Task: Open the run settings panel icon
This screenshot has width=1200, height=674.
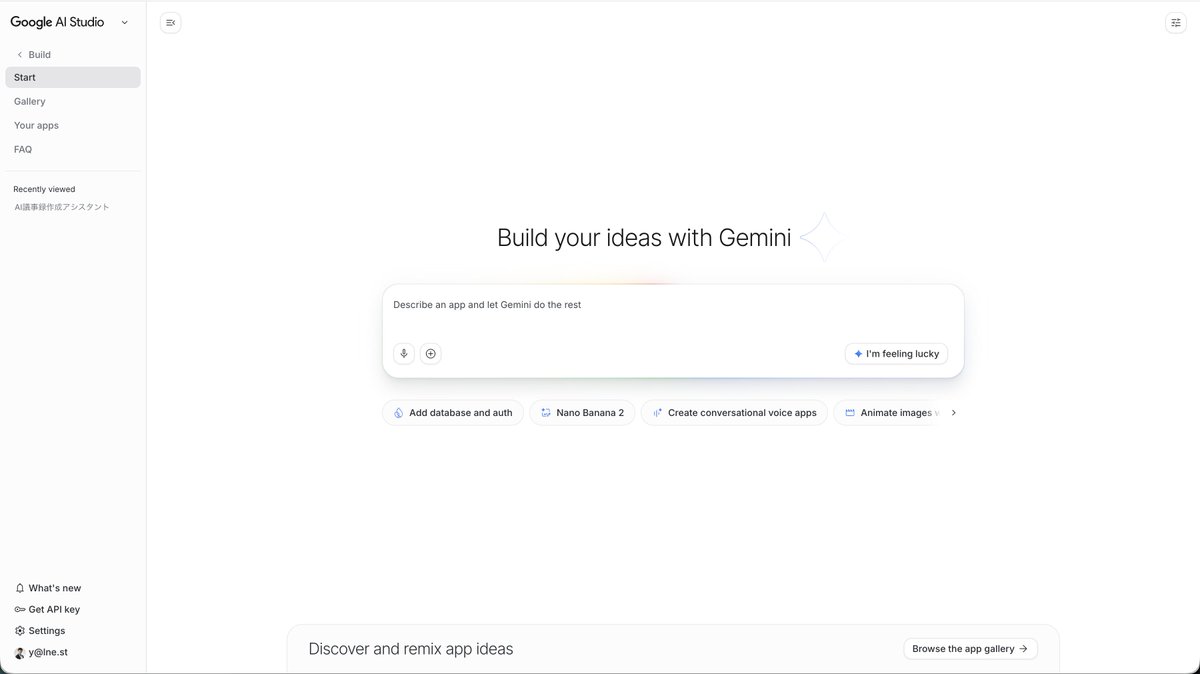Action: coord(1175,22)
